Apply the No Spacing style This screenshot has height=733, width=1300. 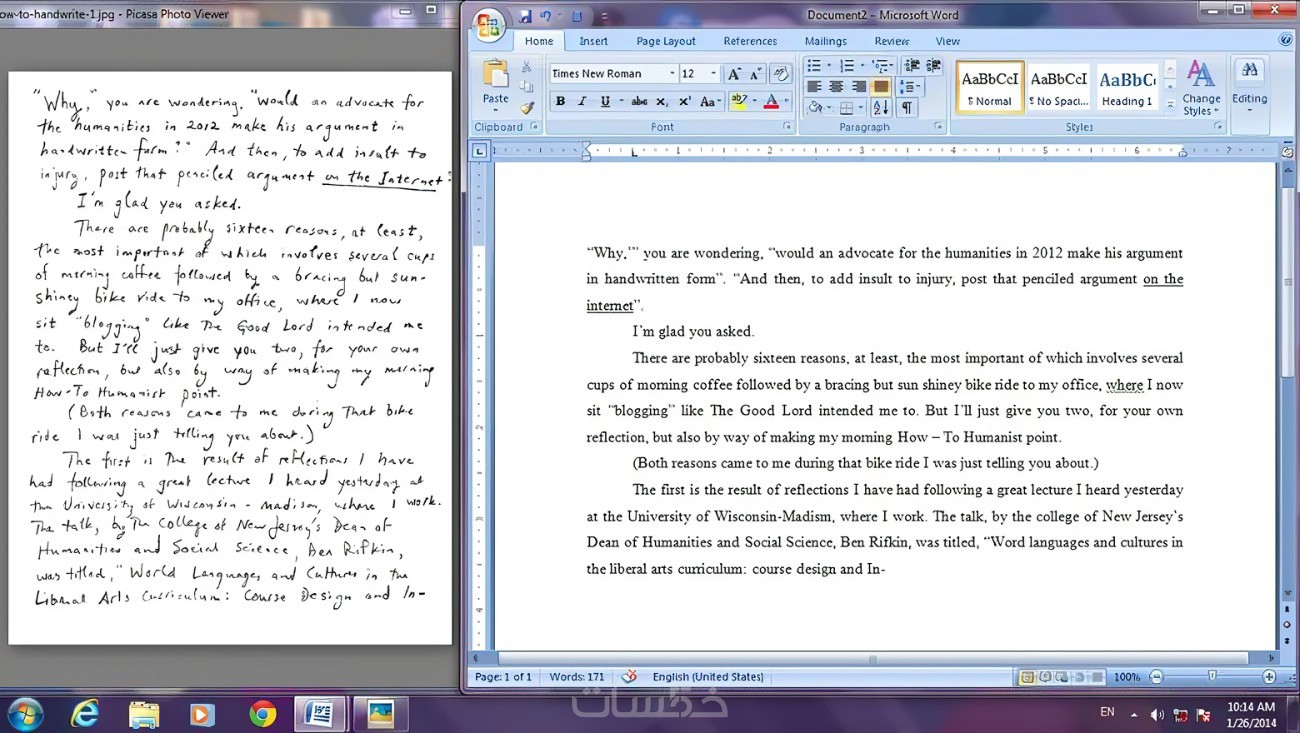point(1059,88)
